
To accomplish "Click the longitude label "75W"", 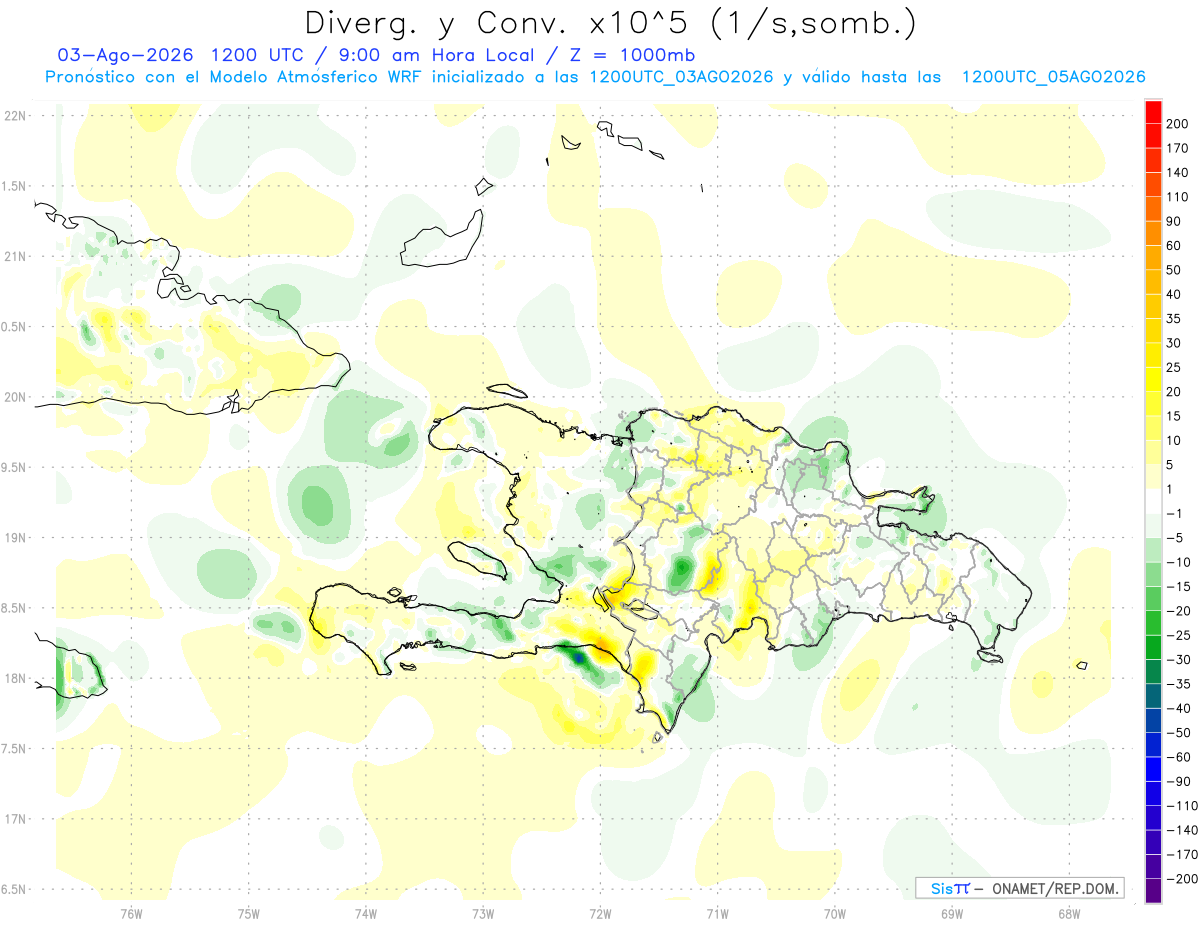I will [249, 913].
